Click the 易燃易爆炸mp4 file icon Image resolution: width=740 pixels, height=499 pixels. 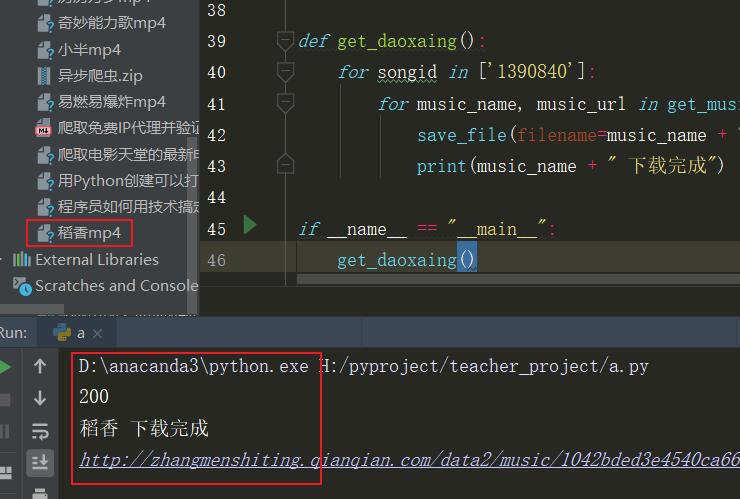click(46, 102)
